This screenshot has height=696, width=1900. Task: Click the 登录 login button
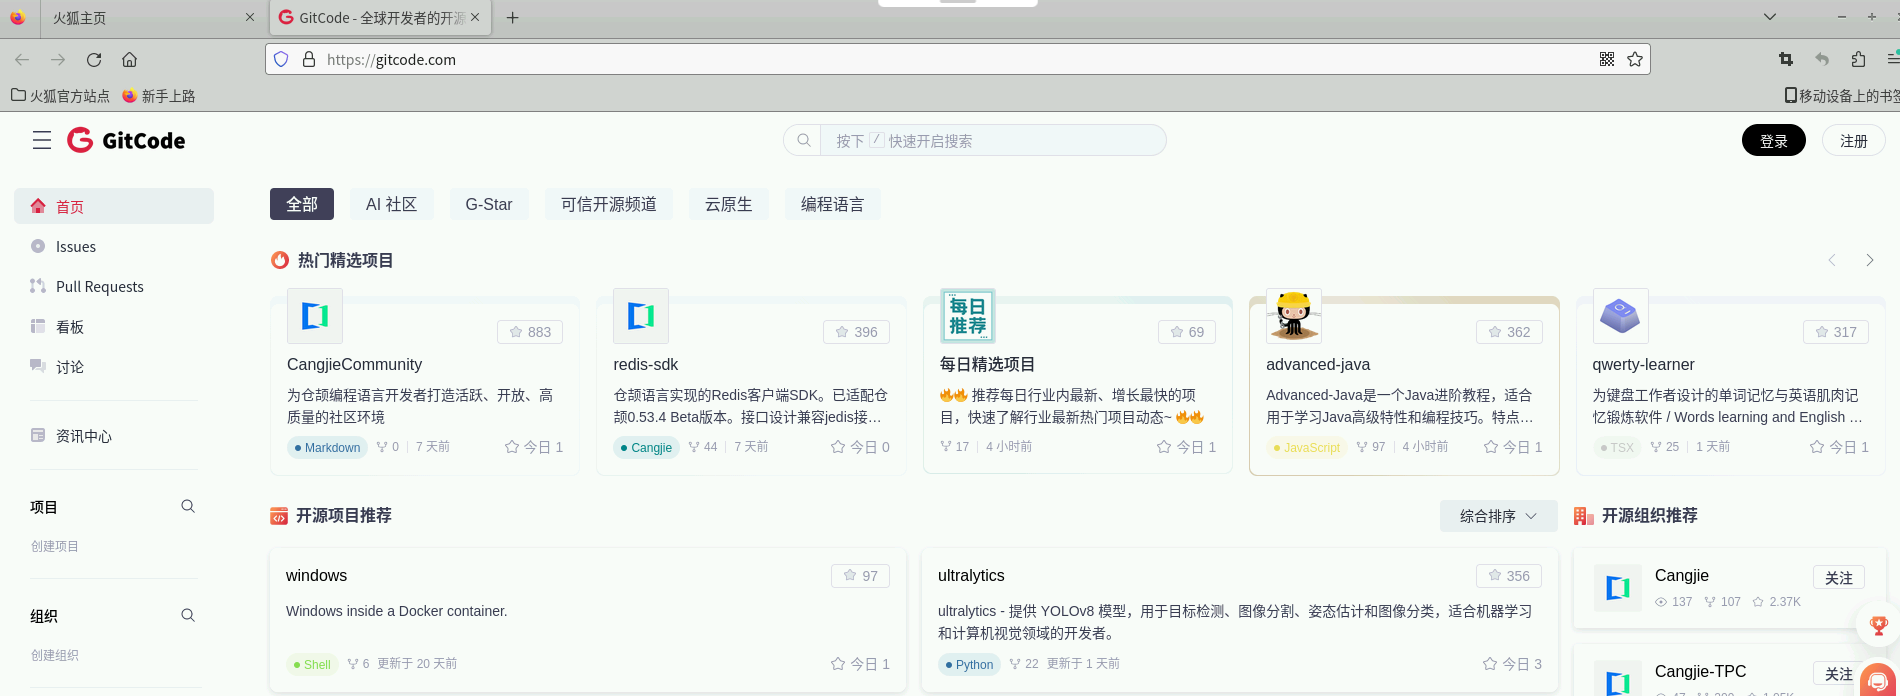[x=1773, y=141]
